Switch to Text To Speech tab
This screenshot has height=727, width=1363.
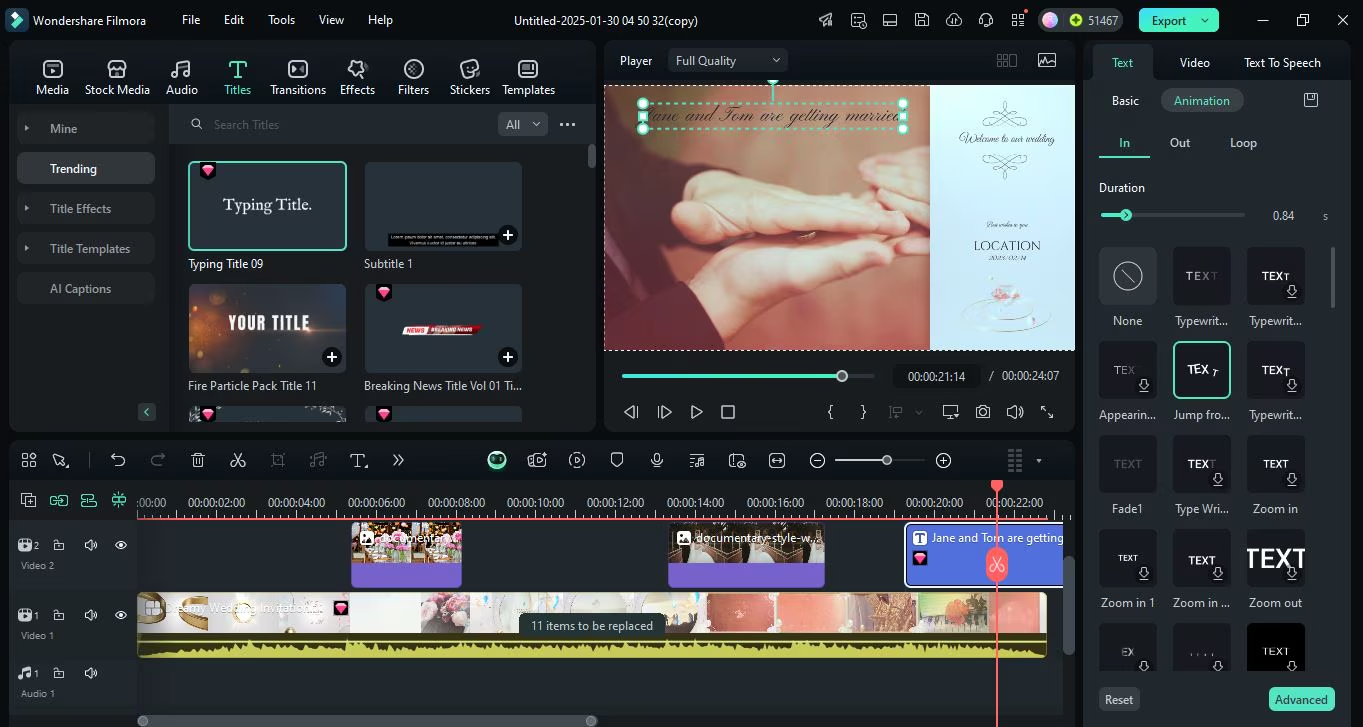click(1282, 63)
